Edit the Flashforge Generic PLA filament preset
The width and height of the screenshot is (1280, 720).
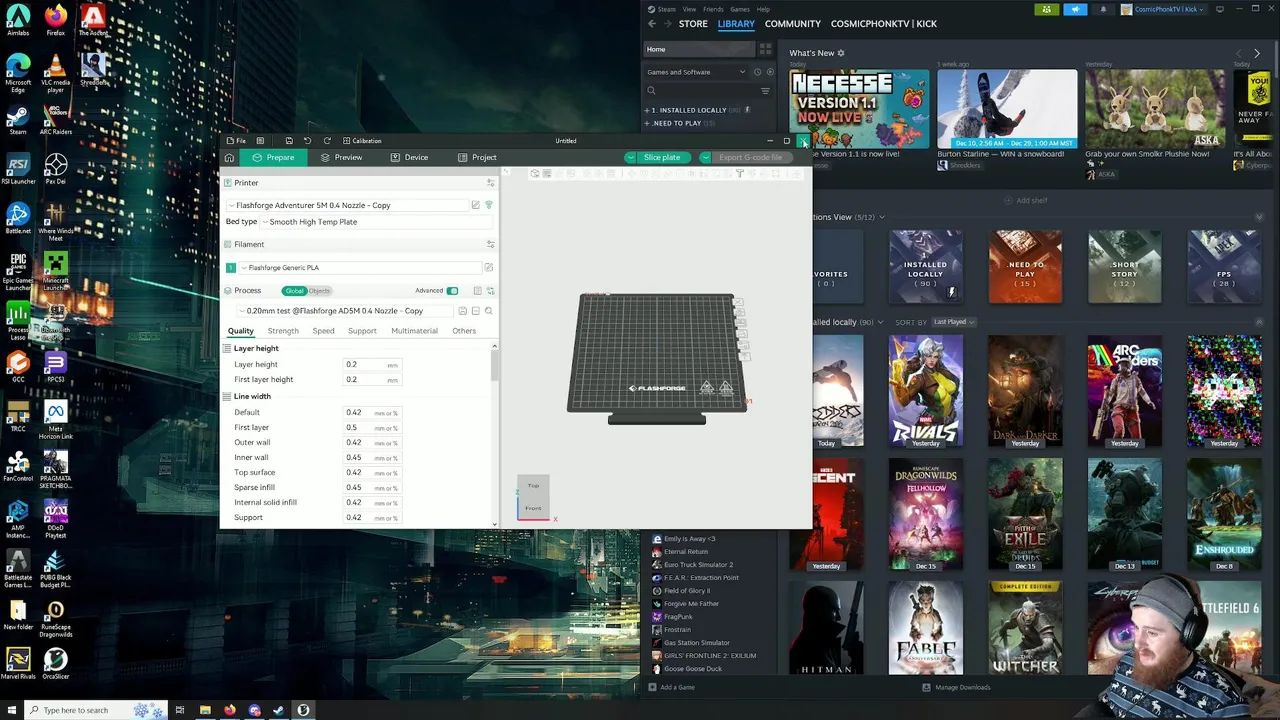coord(489,268)
